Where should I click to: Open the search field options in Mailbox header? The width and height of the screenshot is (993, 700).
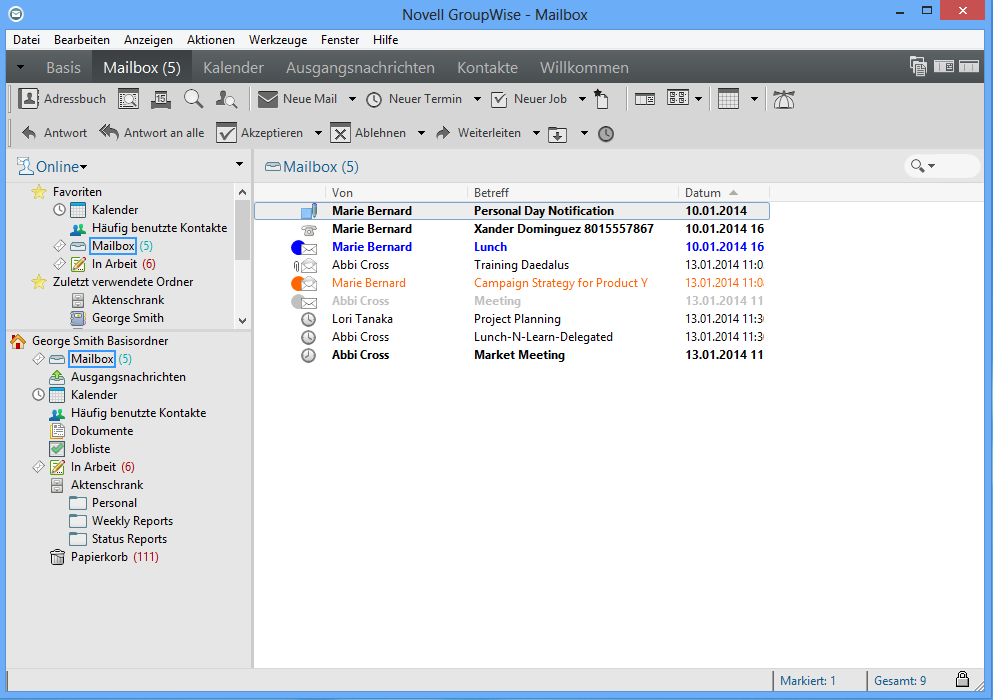[x=923, y=166]
